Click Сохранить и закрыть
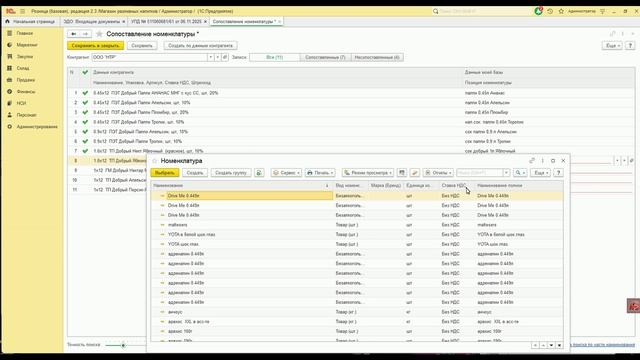Image resolution: width=640 pixels, height=360 pixels. 96,46
